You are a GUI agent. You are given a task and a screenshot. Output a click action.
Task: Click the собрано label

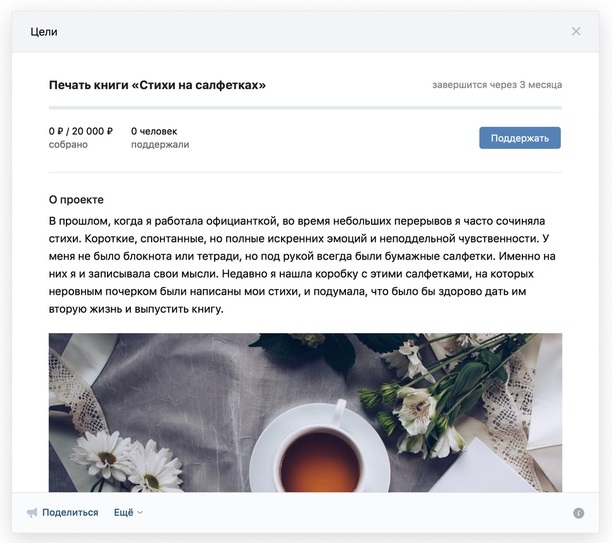(x=68, y=144)
